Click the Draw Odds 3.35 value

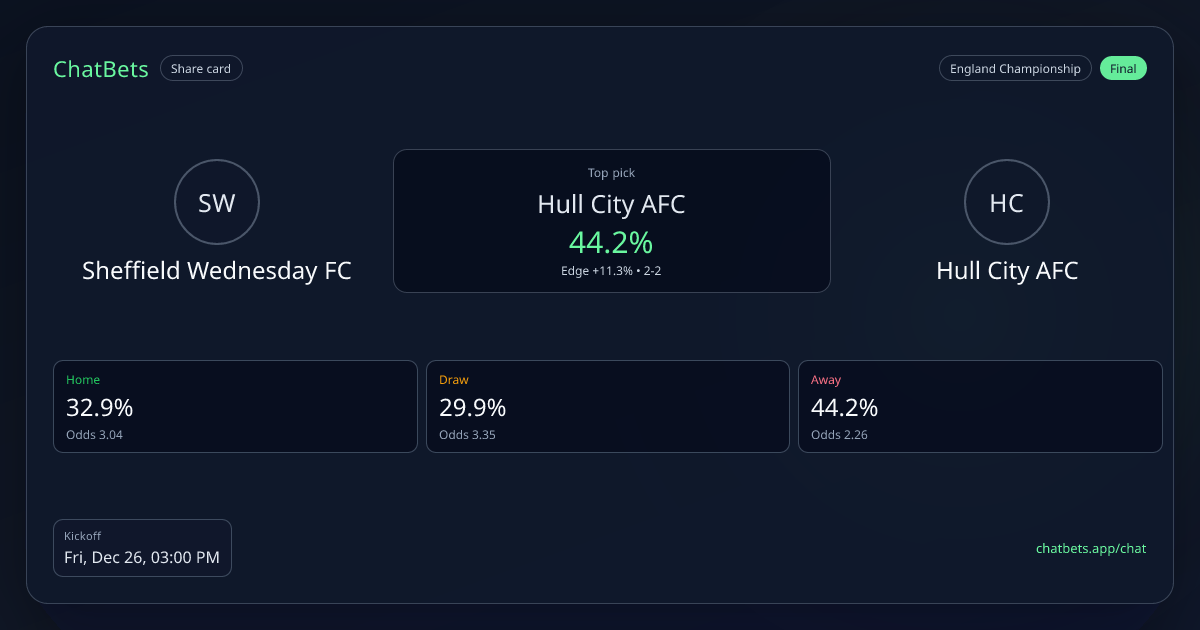tap(467, 435)
